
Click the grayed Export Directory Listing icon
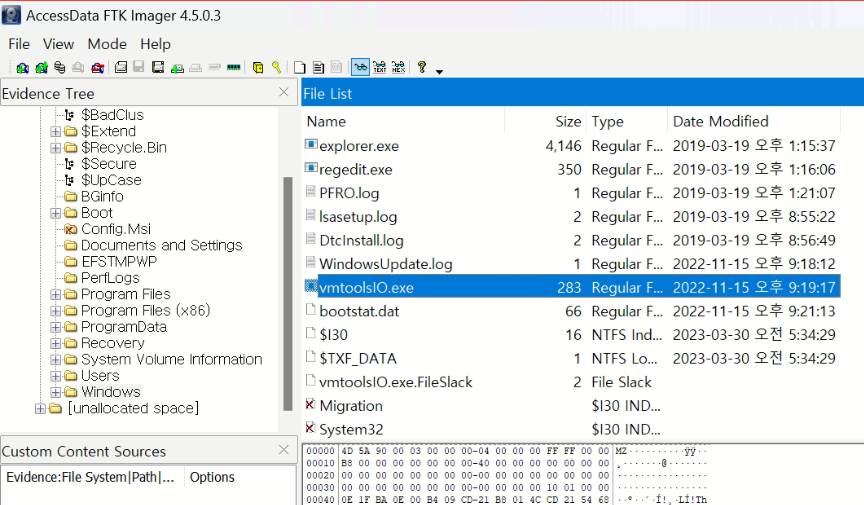click(337, 68)
